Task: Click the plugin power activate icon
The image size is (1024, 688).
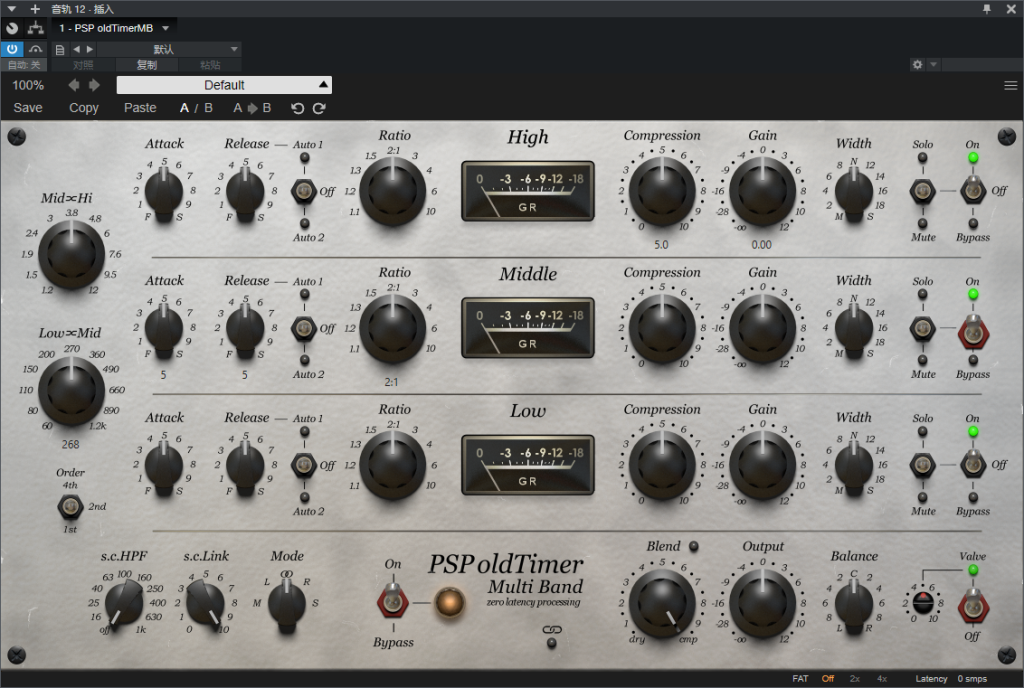Action: tap(12, 49)
